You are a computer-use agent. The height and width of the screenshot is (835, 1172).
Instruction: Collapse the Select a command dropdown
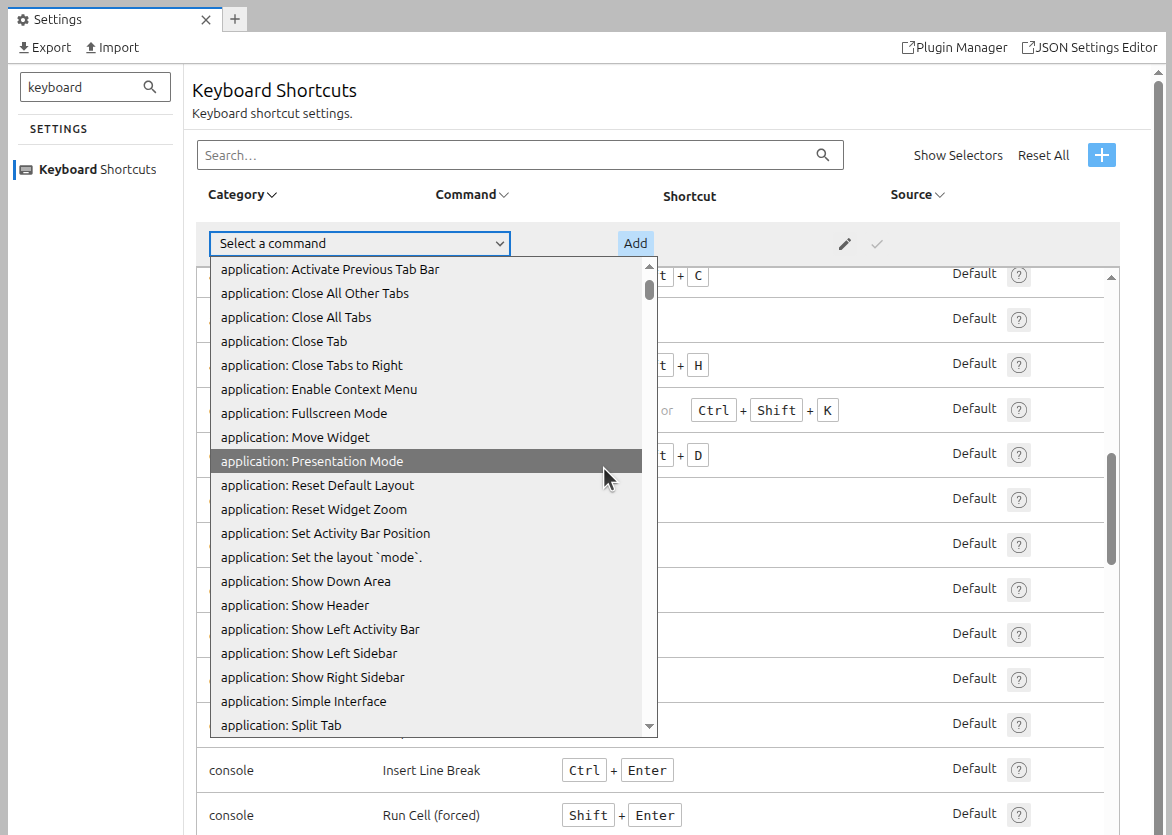click(360, 244)
